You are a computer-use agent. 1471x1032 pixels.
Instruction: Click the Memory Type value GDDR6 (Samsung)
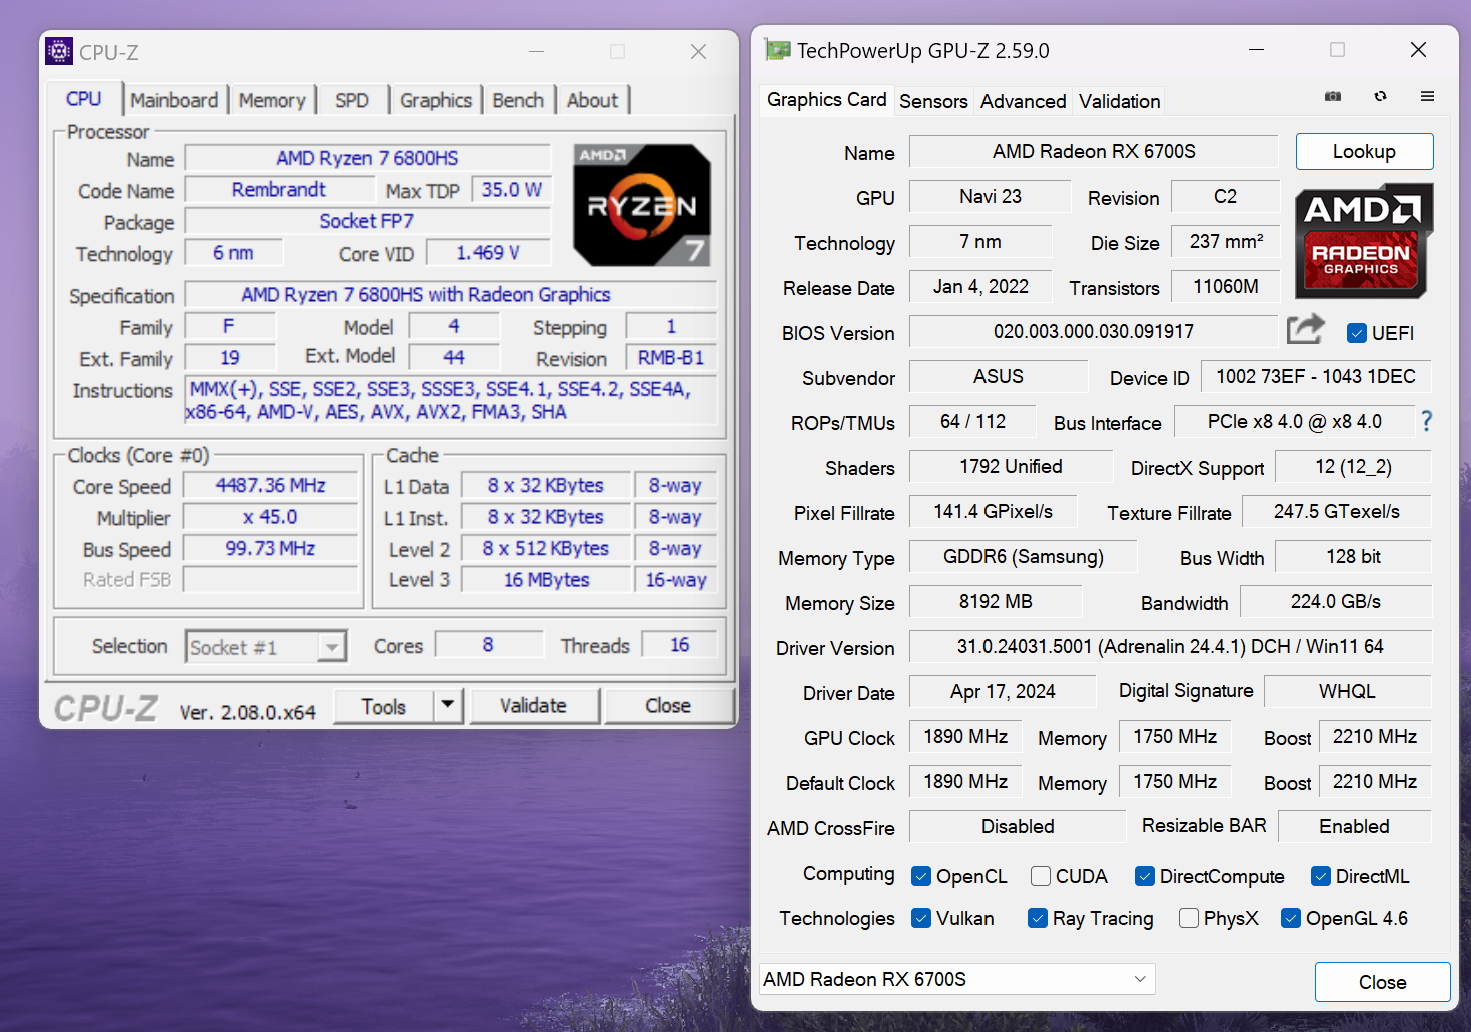[1023, 556]
